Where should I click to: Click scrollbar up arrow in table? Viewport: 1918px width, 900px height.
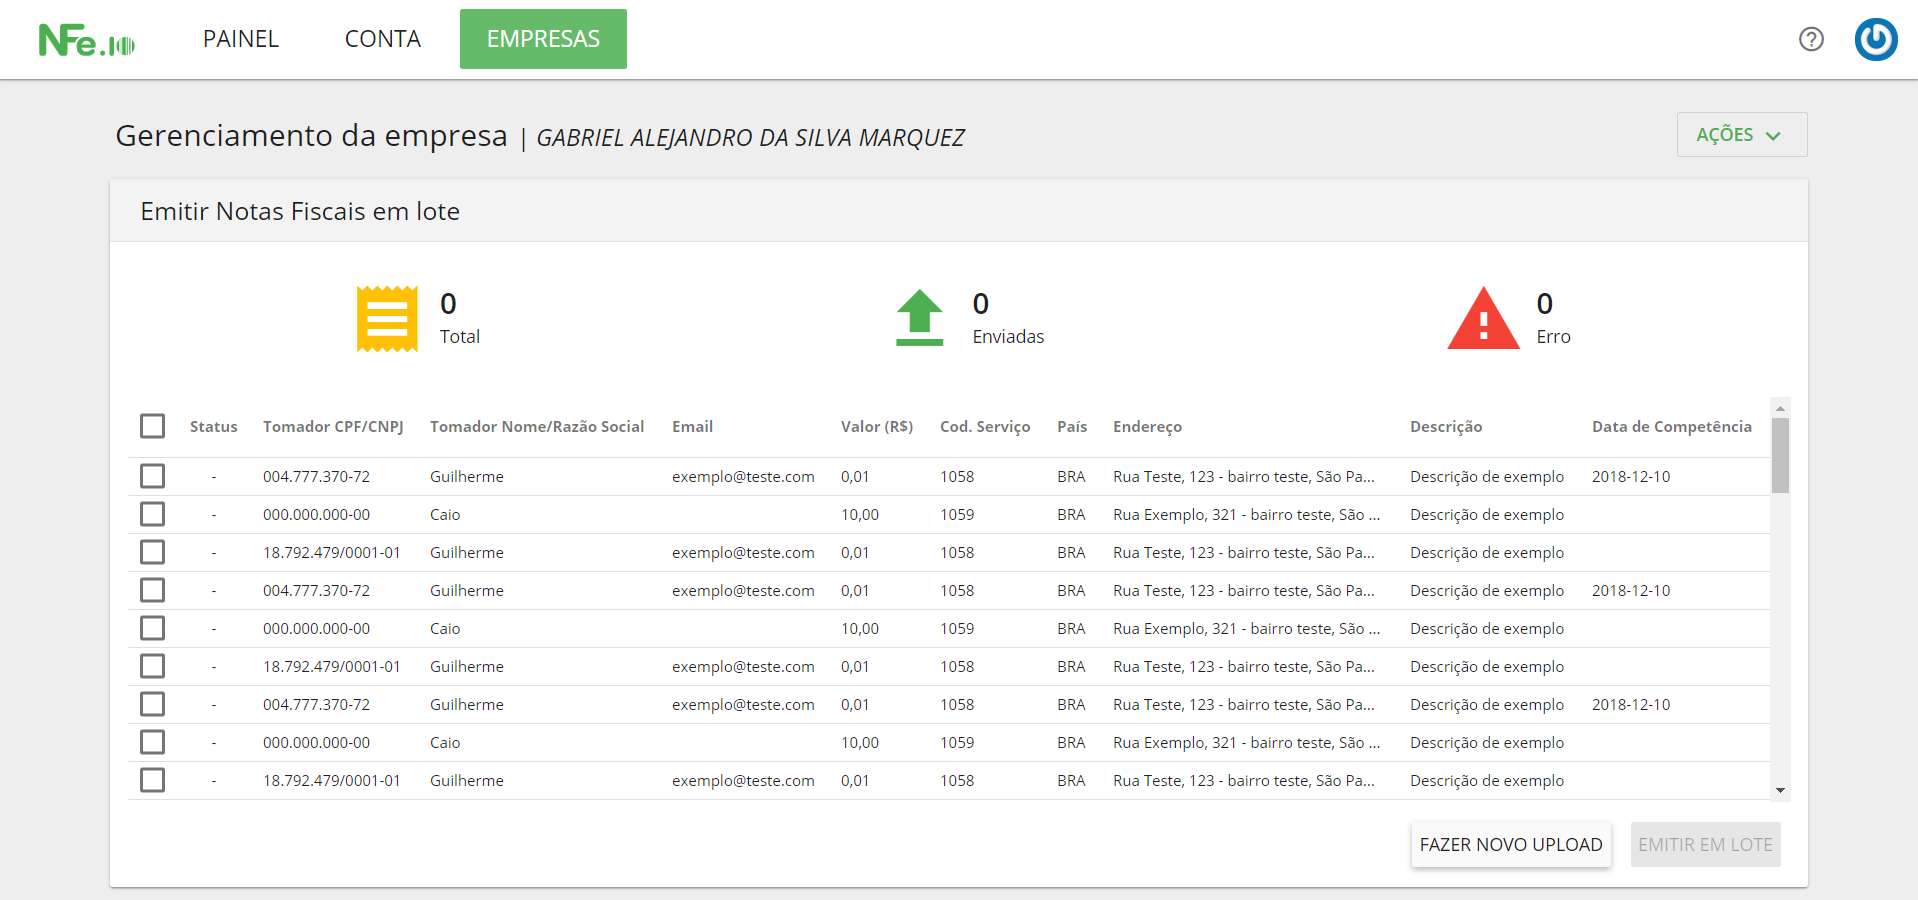tap(1780, 408)
